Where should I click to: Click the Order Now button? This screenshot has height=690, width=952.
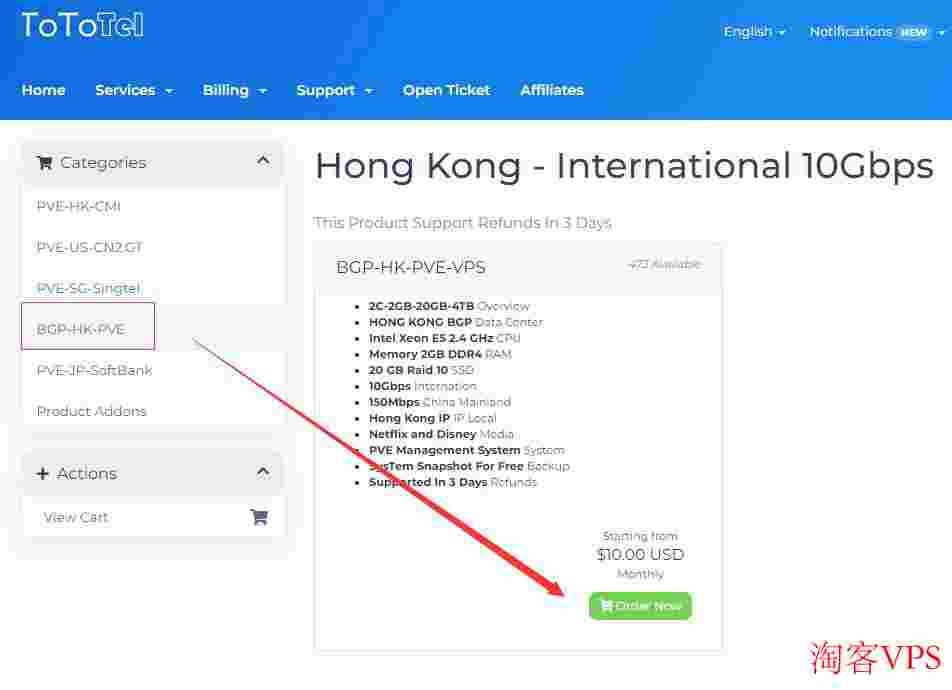coord(640,606)
